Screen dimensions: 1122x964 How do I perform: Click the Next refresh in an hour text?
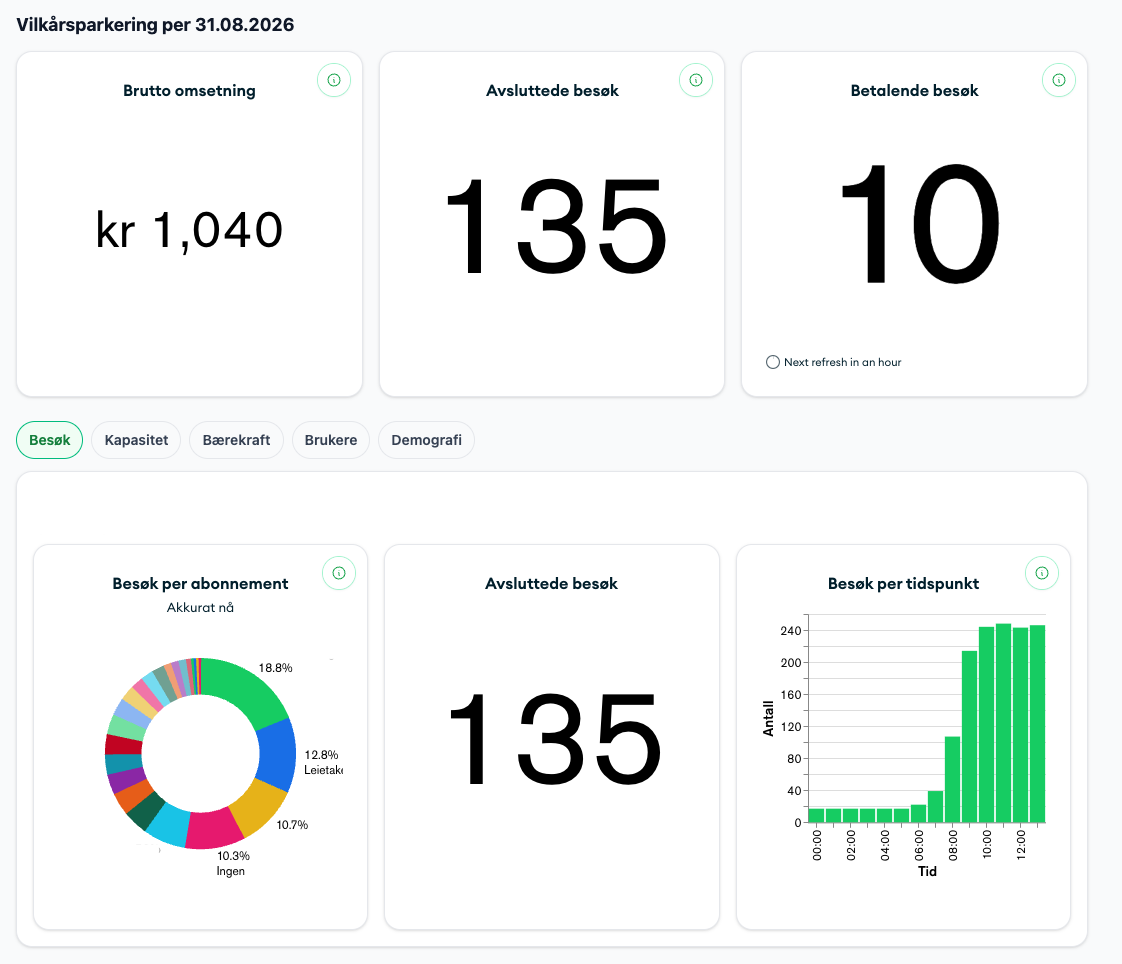842,362
